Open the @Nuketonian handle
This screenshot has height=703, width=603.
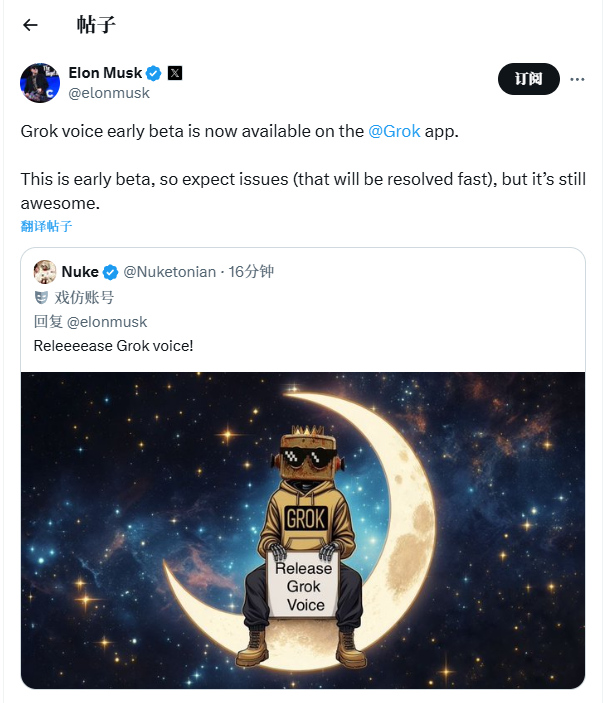[x=169, y=272]
